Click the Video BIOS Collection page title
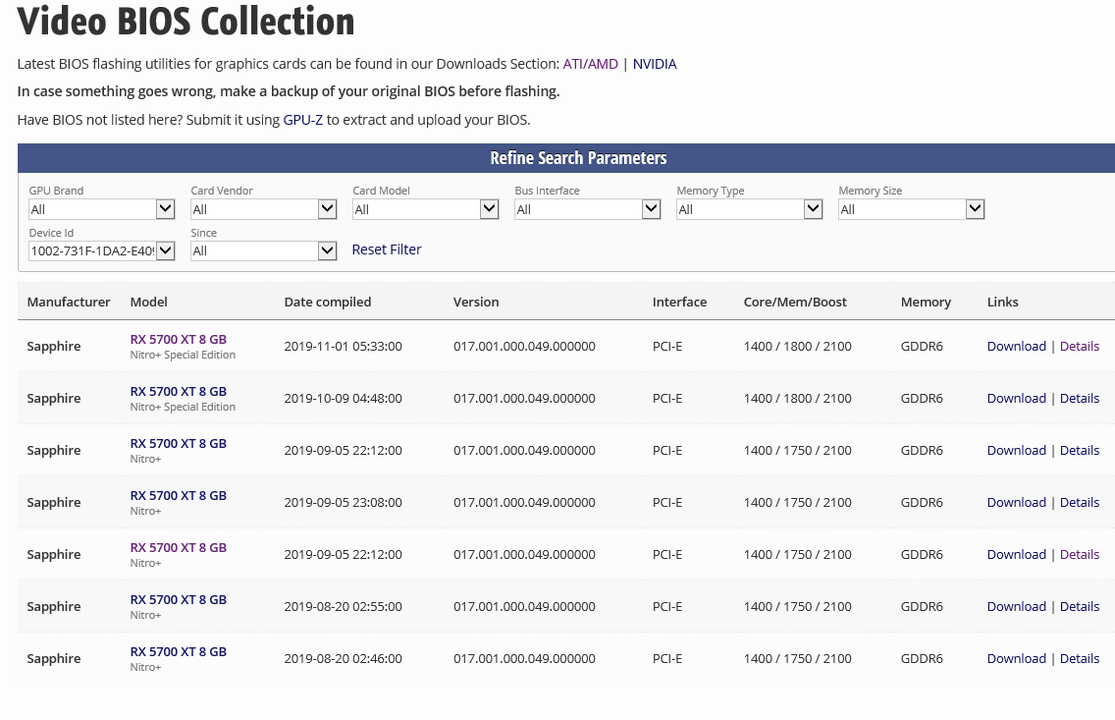Screen dimensions: 1115x720 [186, 21]
